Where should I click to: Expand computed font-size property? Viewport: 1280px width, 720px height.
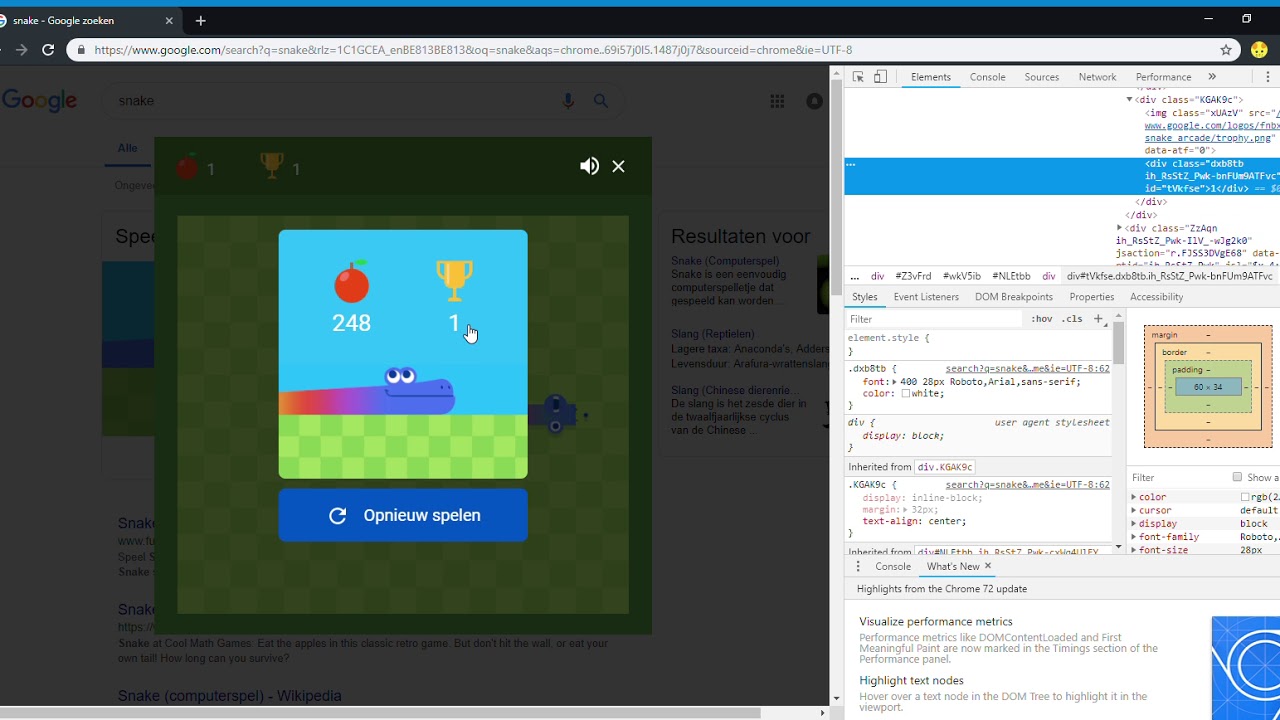coord(1134,550)
